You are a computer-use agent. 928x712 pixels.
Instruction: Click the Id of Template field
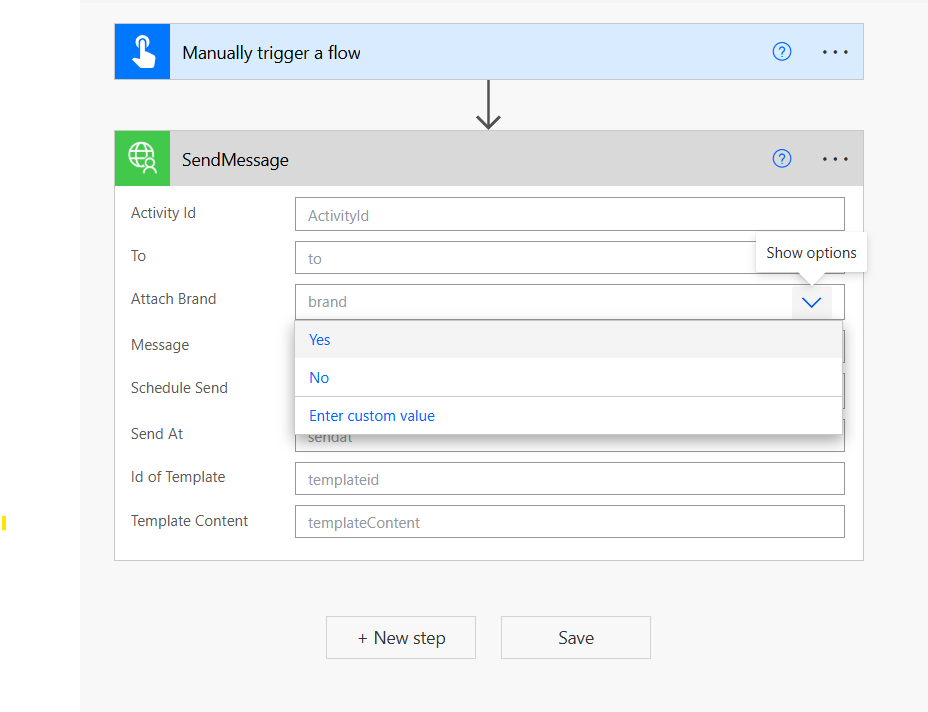coord(569,479)
